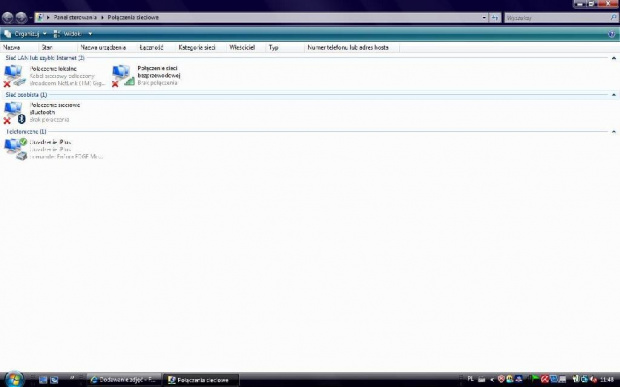The image size is (620, 387).
Task: Click the green flag tray icon
Action: pos(535,379)
